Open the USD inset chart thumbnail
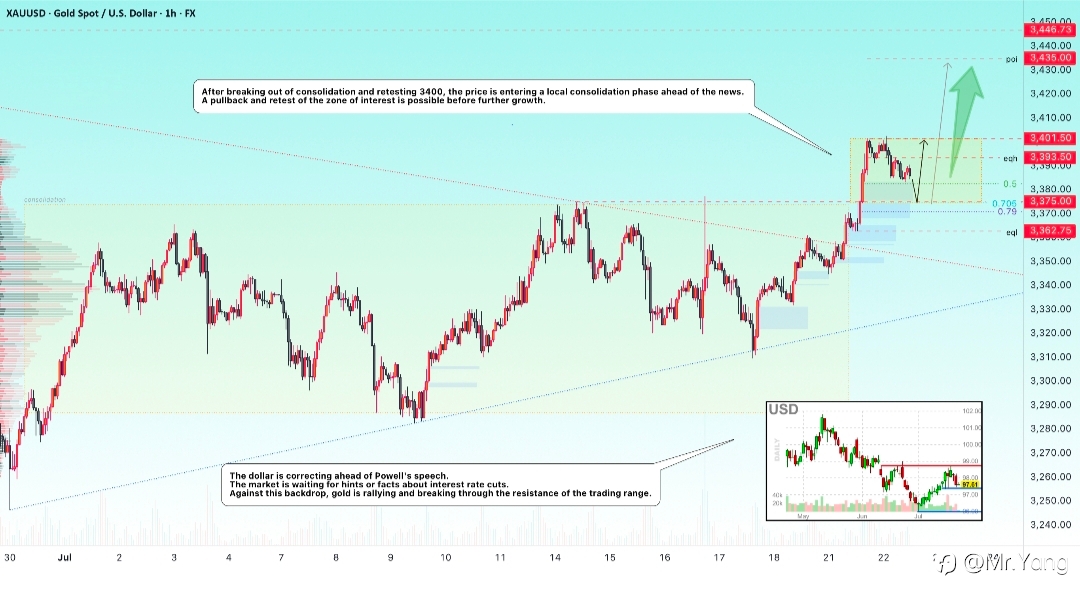 point(874,461)
